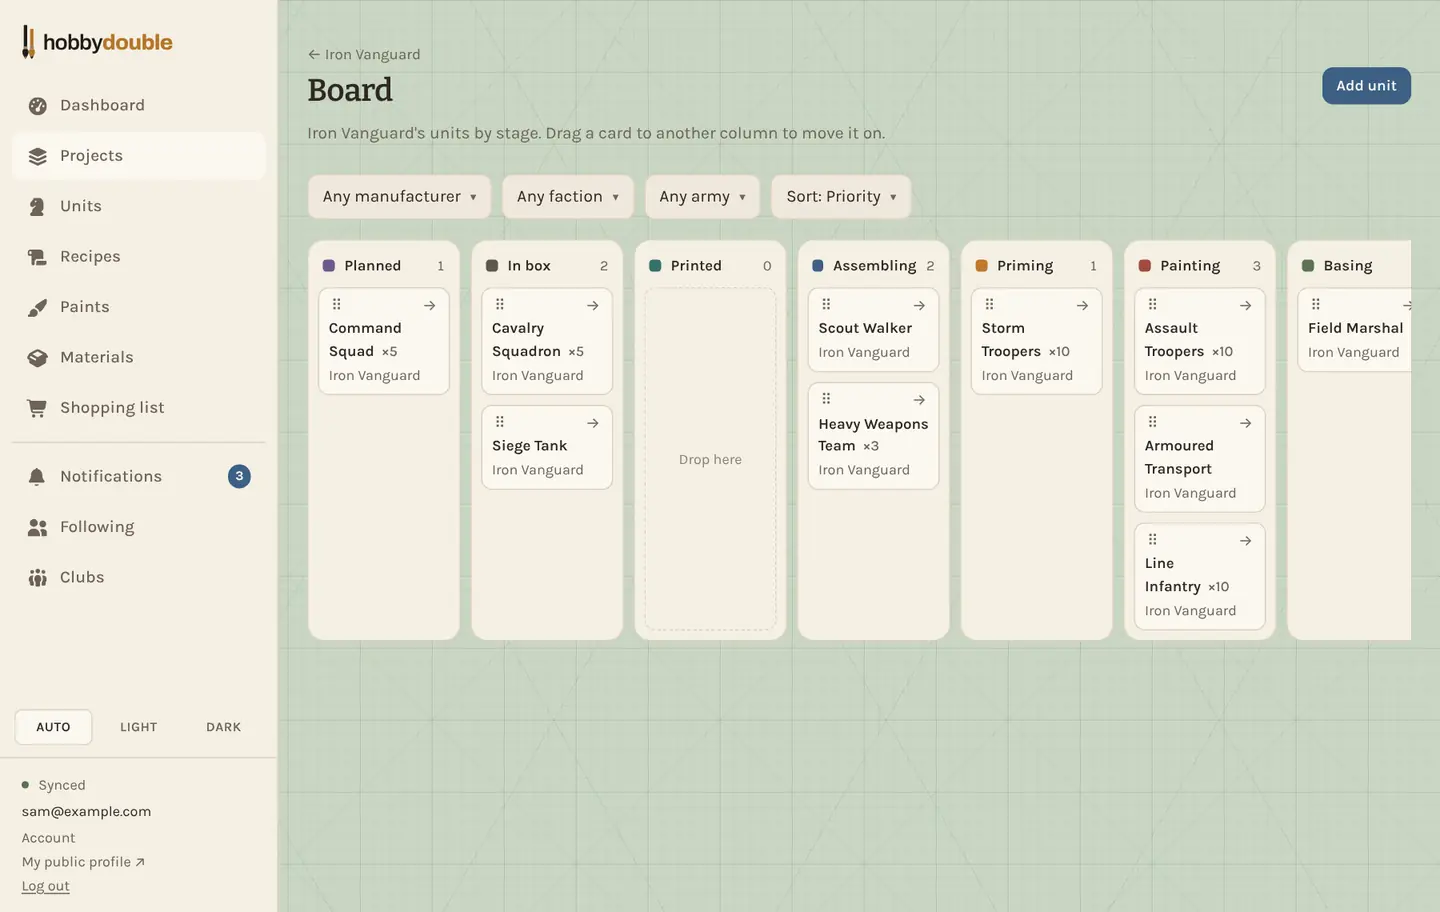Move Armoured Transport forward via arrow
1440x912 pixels.
point(1245,423)
